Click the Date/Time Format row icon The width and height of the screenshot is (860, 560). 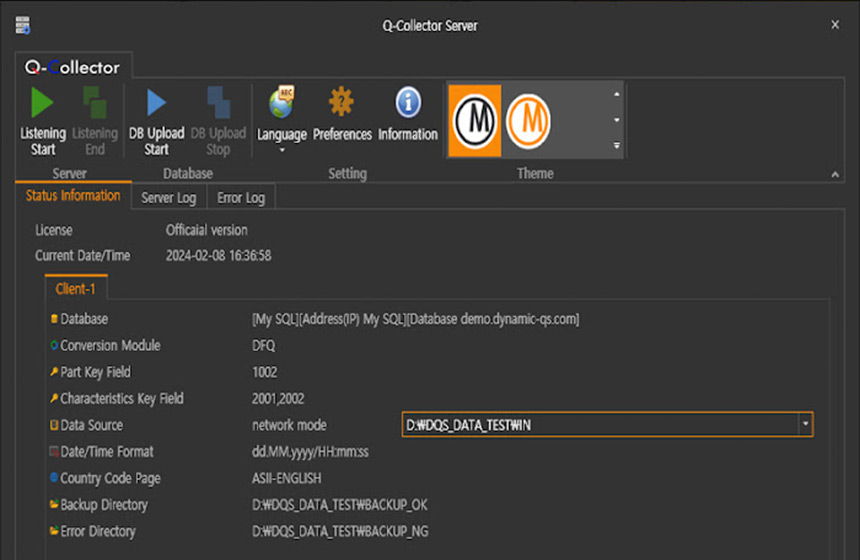pyautogui.click(x=54, y=451)
